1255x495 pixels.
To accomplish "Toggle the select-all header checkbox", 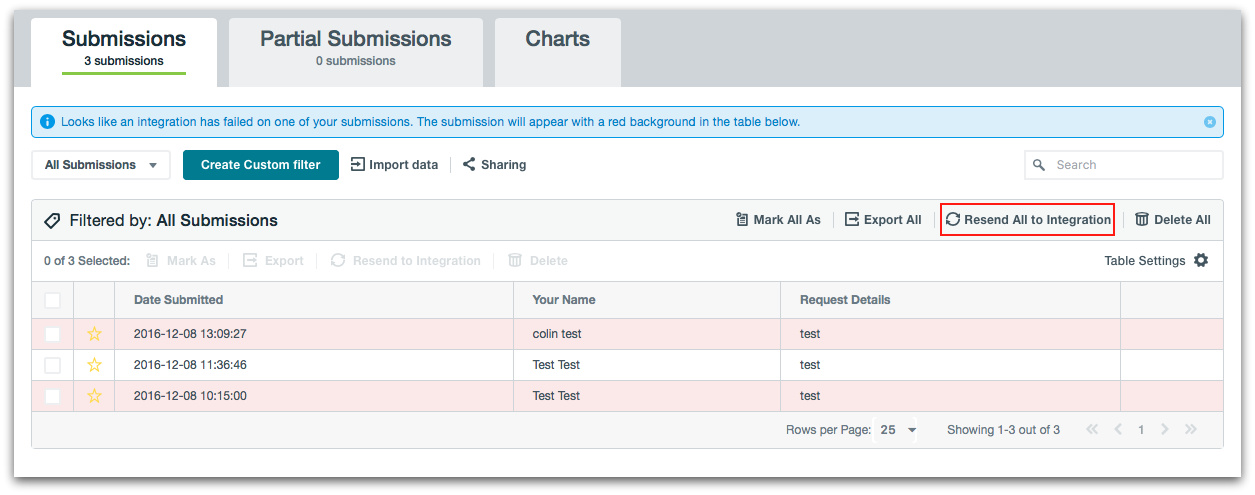I will coord(53,300).
